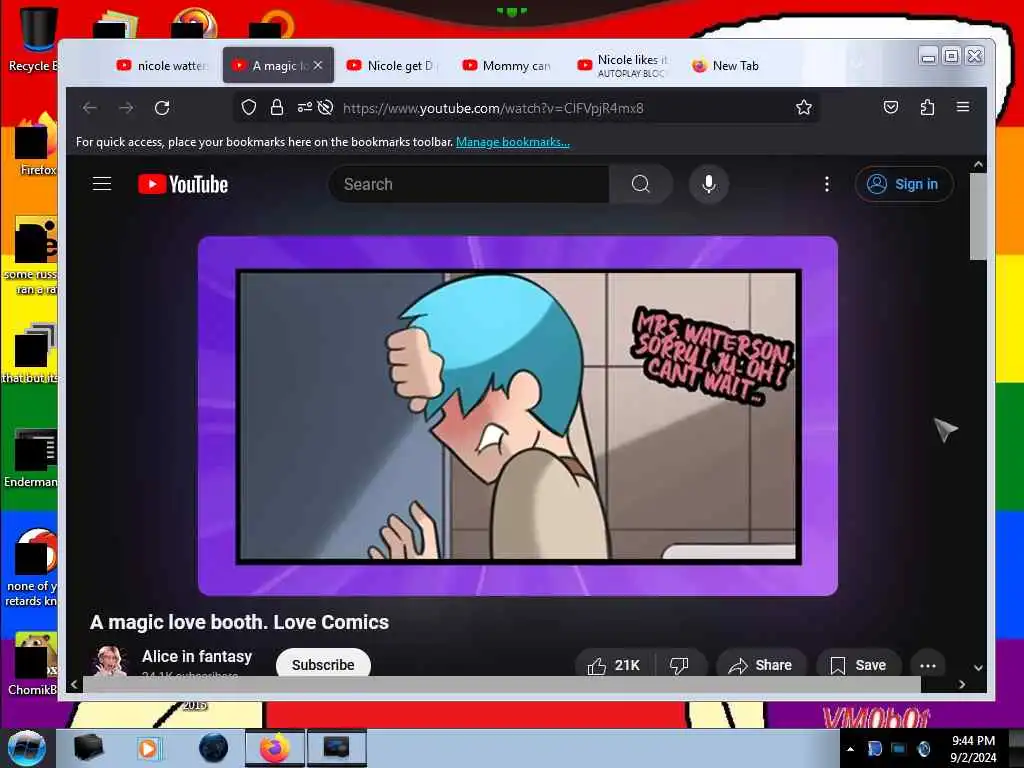Open taskbar clock showing 9:44 PM
The width and height of the screenshot is (1024, 768).
click(x=974, y=749)
